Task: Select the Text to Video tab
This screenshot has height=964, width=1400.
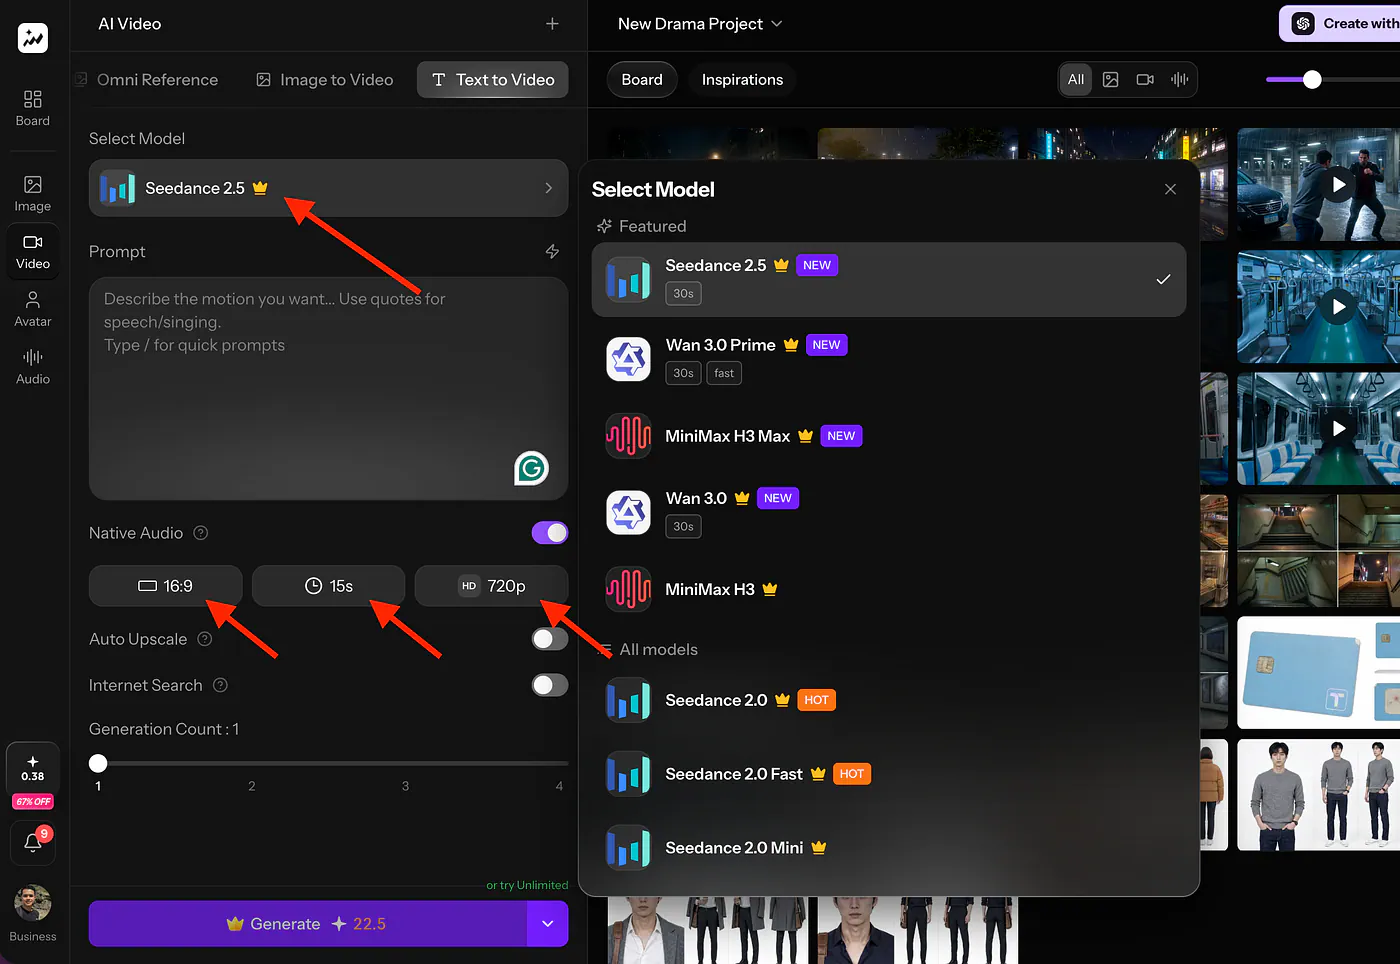Action: click(493, 80)
